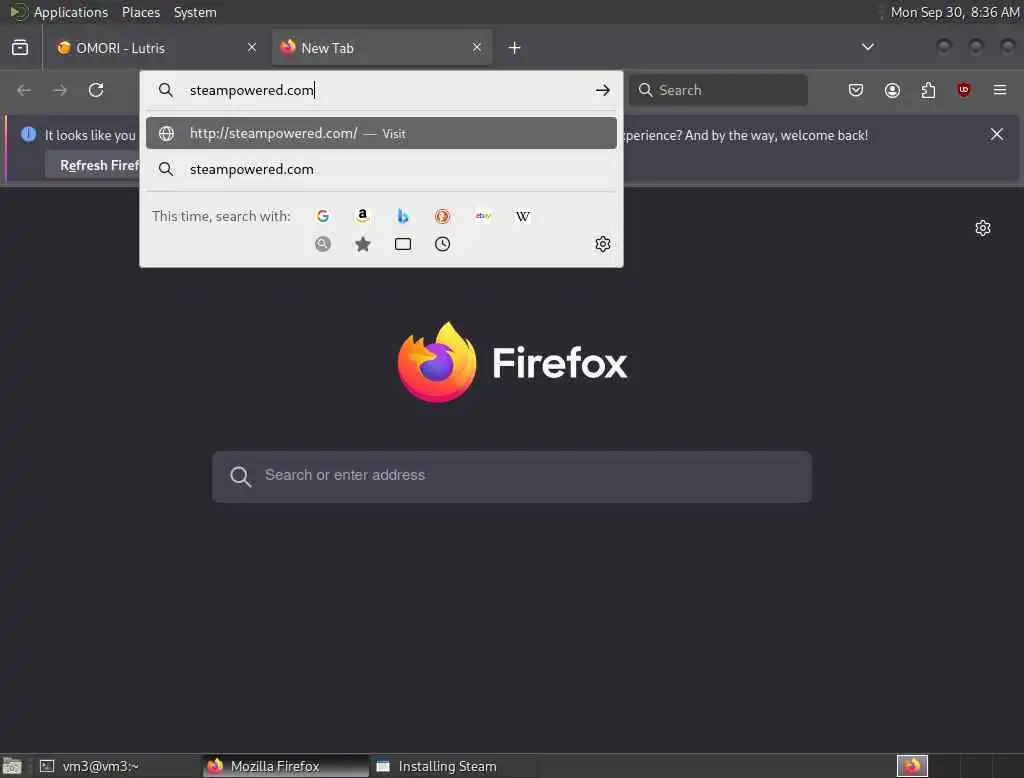Viewport: 1024px width, 778px height.
Task: Click the center Search or enter address field
Action: [512, 476]
